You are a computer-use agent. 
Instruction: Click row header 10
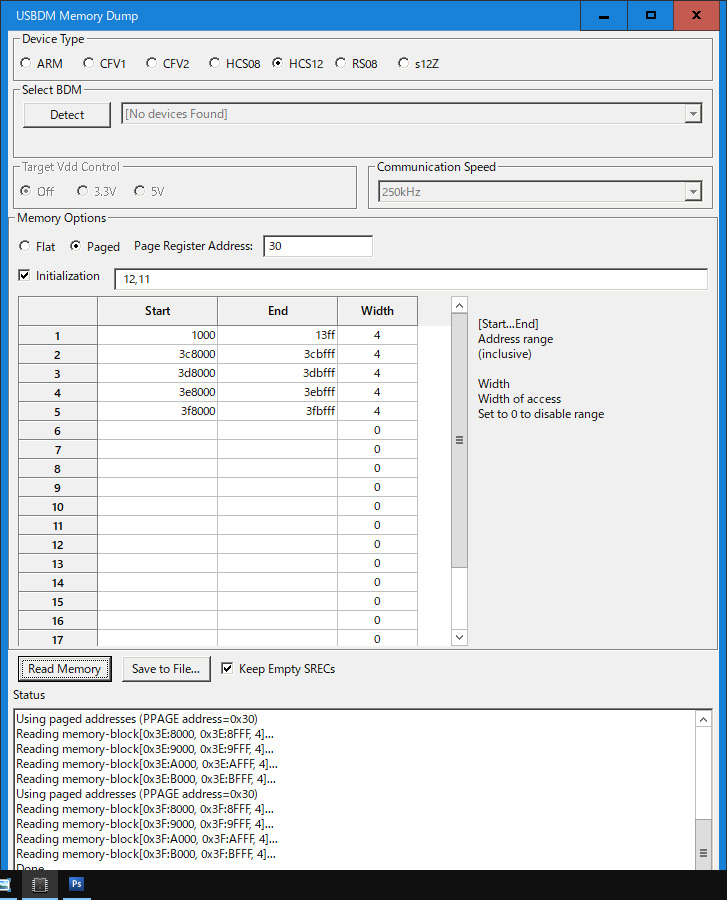[x=57, y=507]
